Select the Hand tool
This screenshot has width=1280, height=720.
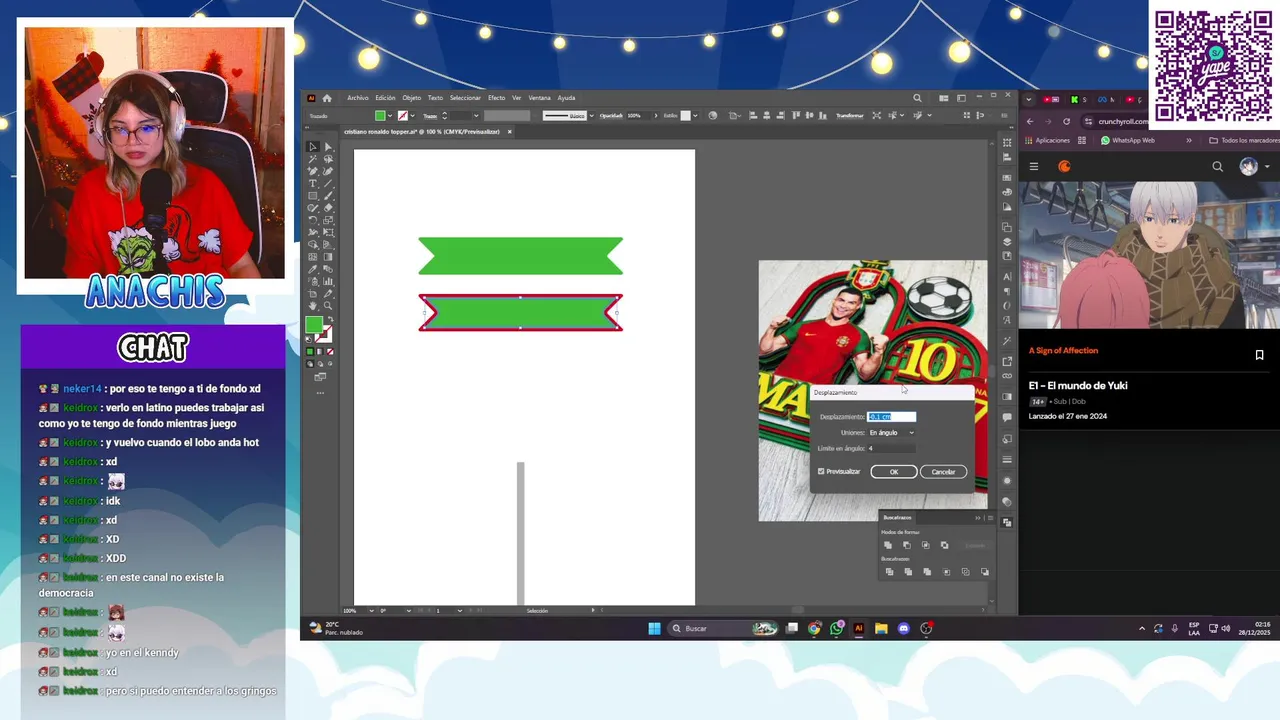[313, 305]
